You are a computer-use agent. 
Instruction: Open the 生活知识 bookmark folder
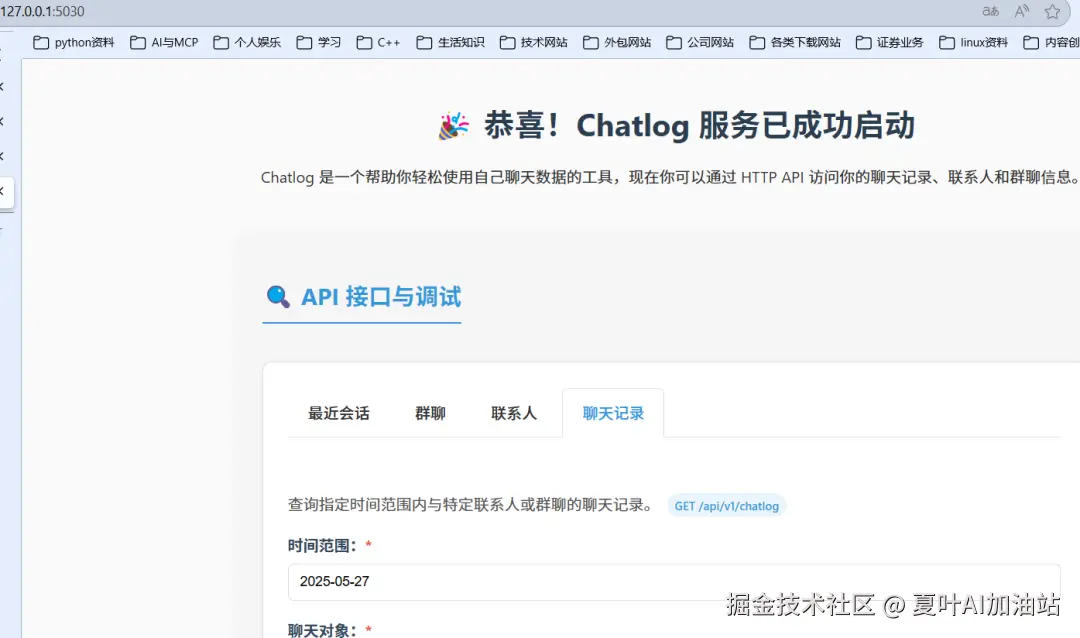[x=450, y=43]
